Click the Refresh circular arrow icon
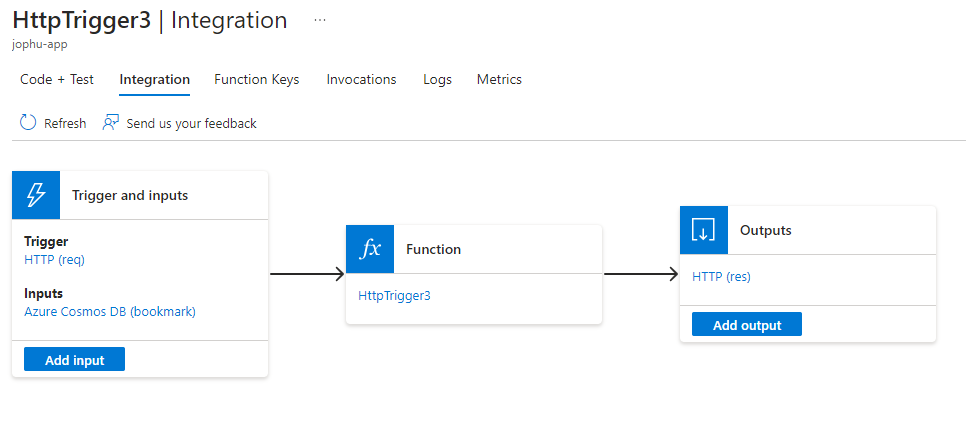This screenshot has height=435, width=966. tap(28, 123)
